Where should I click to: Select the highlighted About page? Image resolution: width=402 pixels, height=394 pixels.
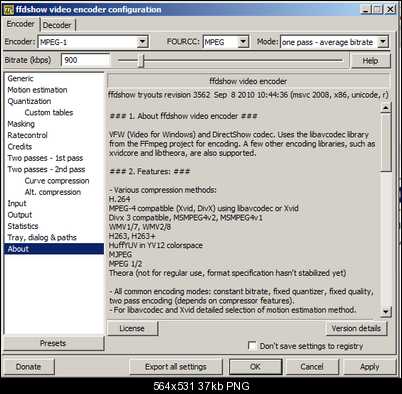click(x=54, y=249)
